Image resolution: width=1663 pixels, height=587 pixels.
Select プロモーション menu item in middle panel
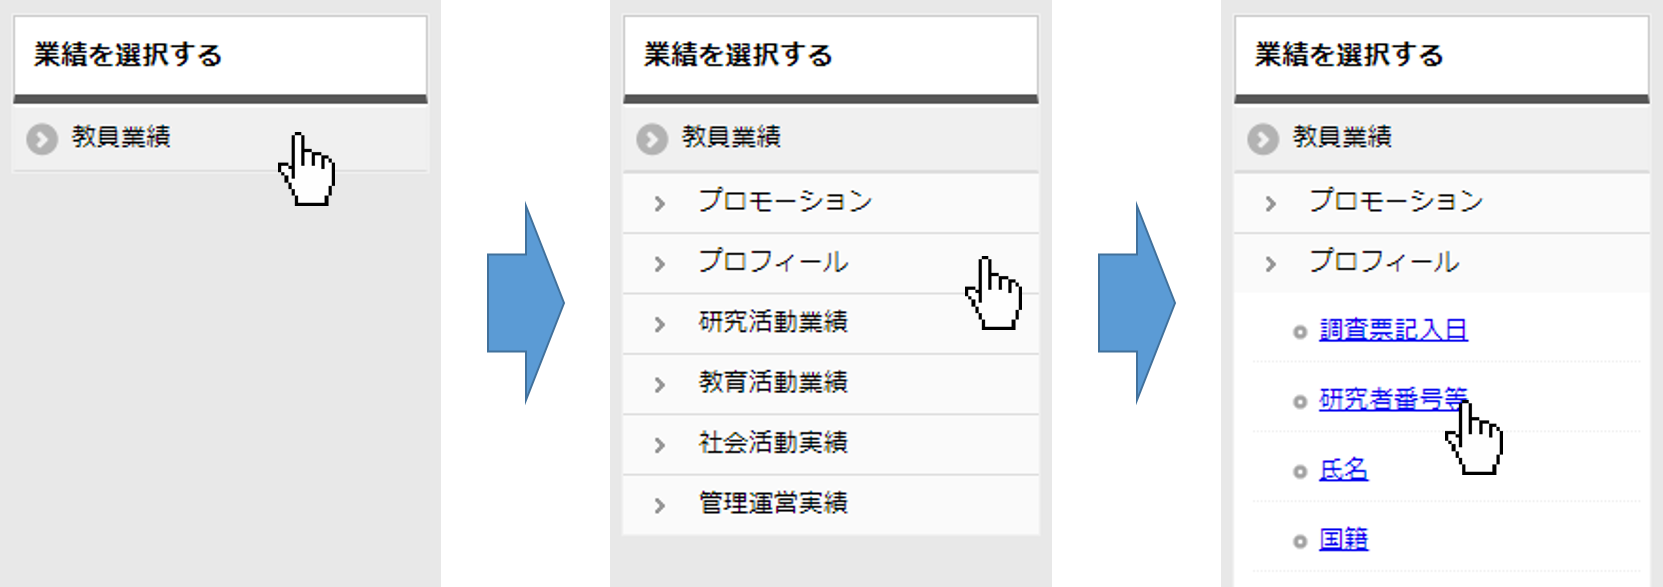[x=785, y=201]
